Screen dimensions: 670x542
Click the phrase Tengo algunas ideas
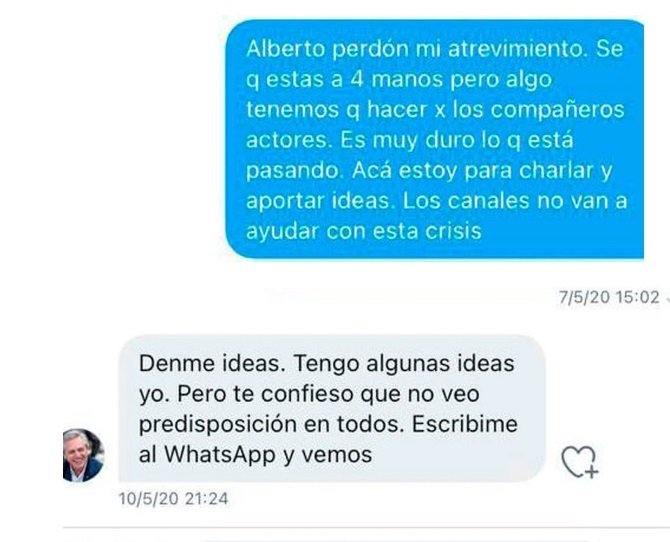click(x=404, y=364)
